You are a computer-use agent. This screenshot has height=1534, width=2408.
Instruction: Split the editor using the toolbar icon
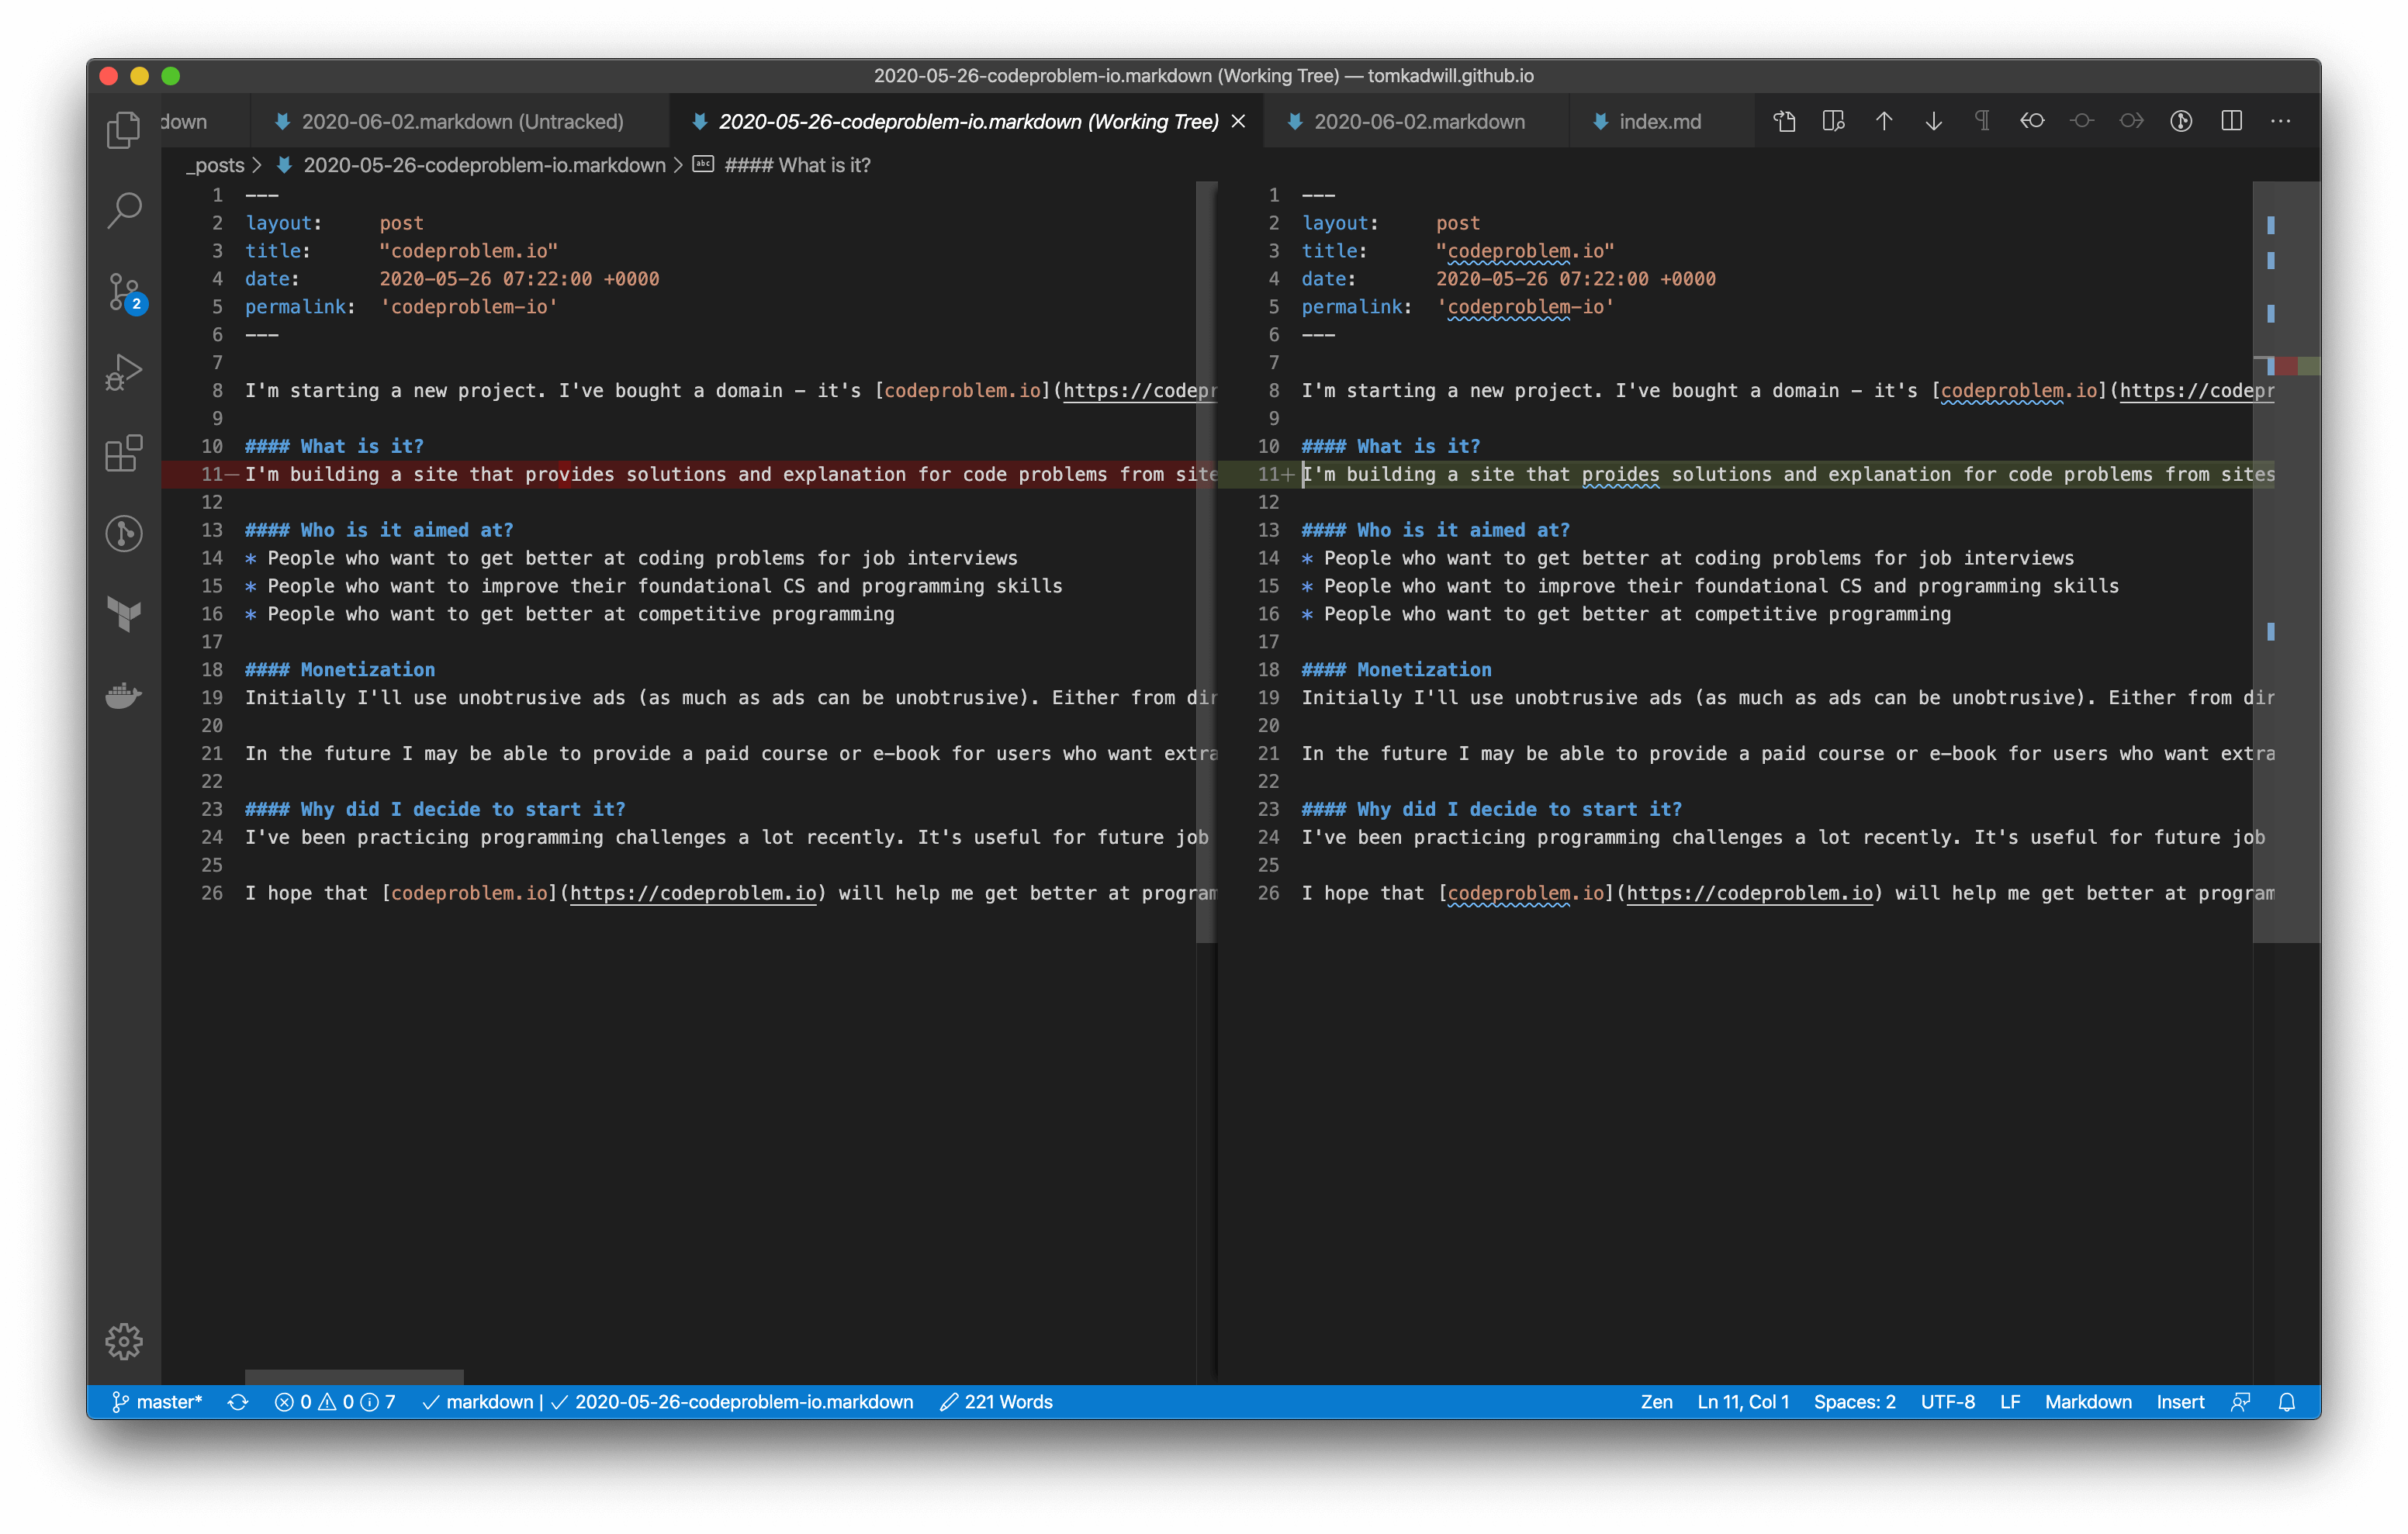click(2231, 120)
